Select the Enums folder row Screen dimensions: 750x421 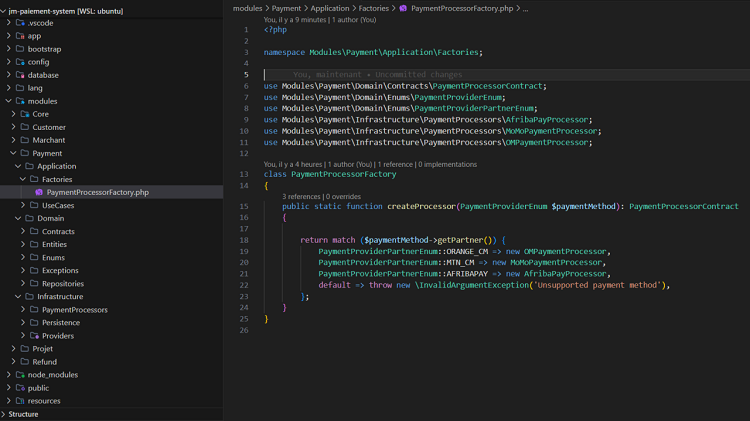[111, 257]
